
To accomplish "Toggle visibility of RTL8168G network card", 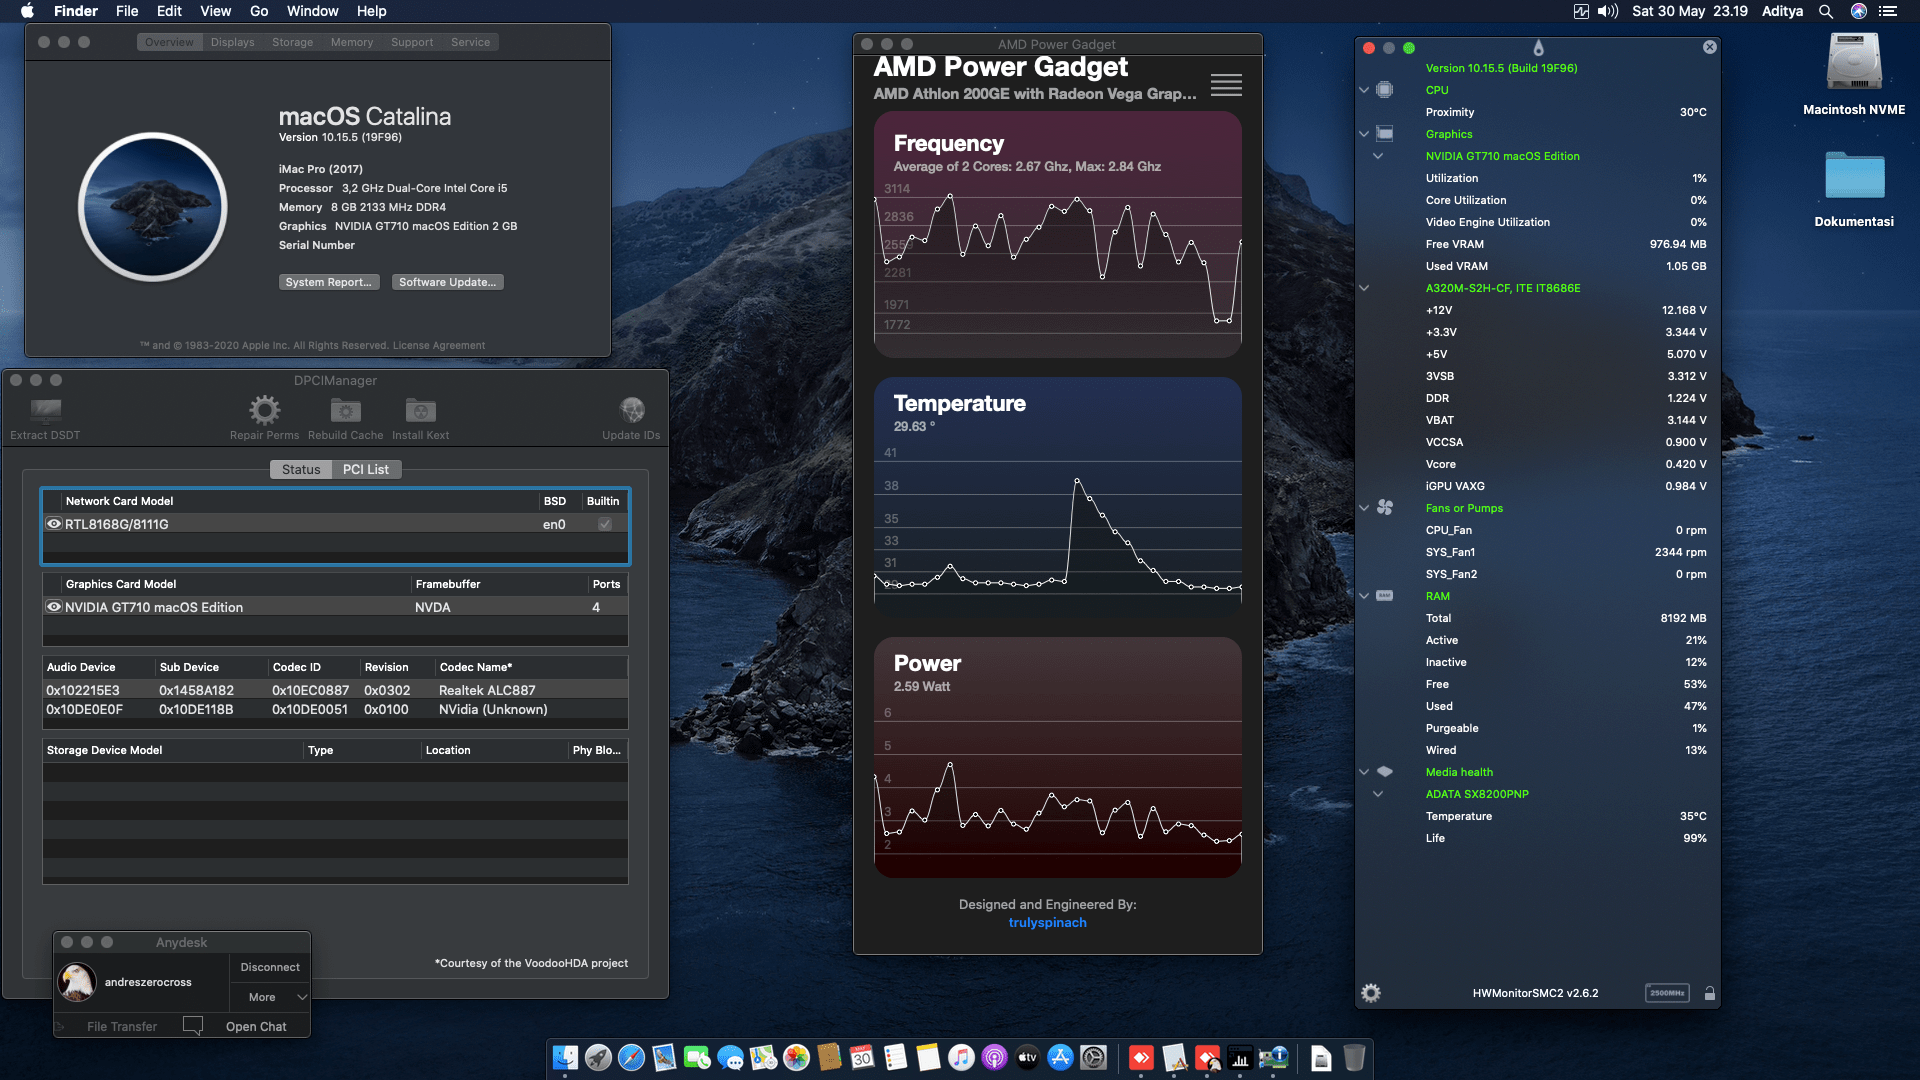I will pos(53,524).
